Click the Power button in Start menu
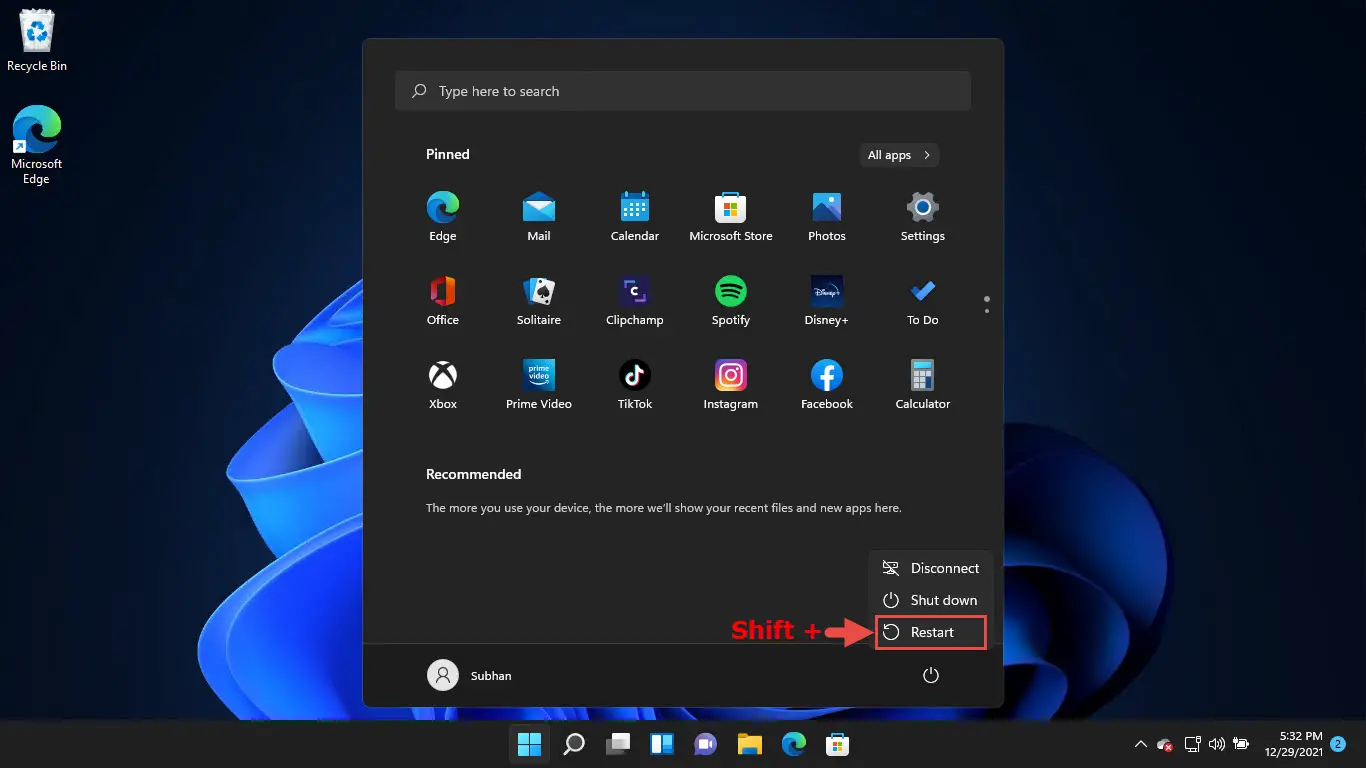 tap(930, 676)
